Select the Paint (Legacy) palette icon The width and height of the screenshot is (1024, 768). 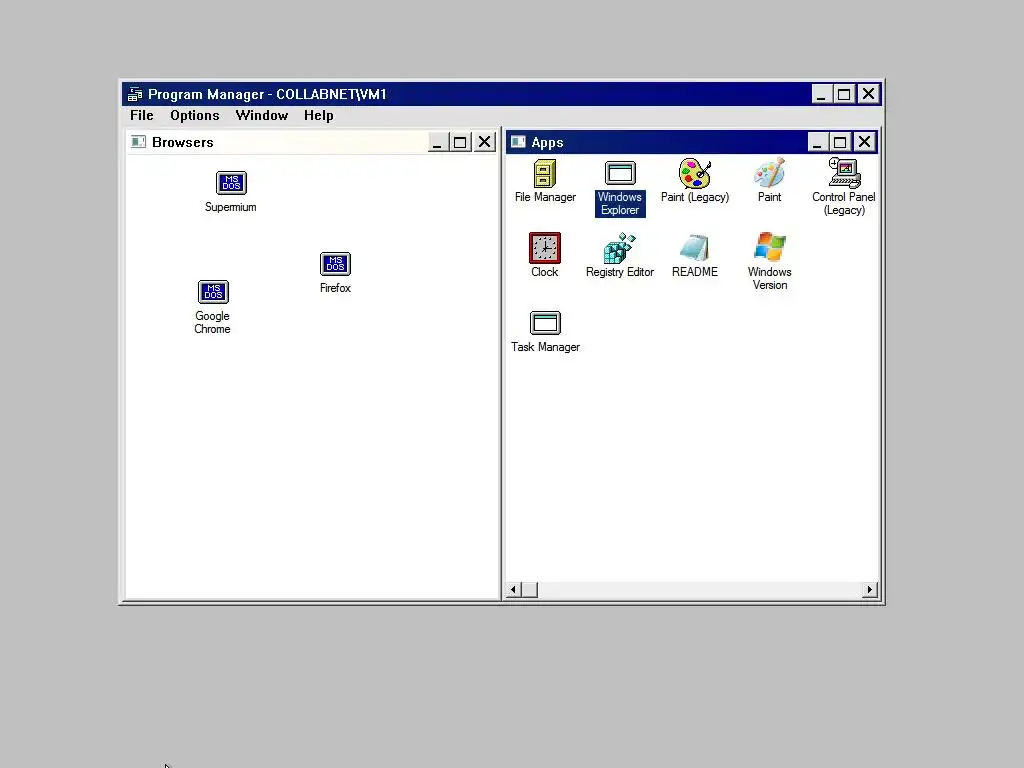tap(695, 174)
